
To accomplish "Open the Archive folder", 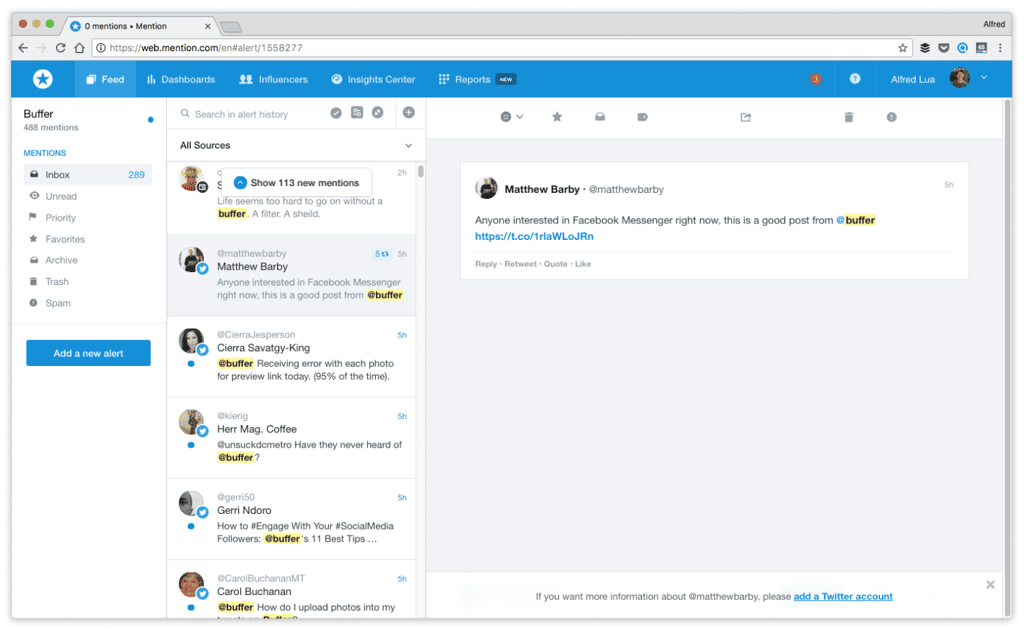I will [x=88, y=260].
